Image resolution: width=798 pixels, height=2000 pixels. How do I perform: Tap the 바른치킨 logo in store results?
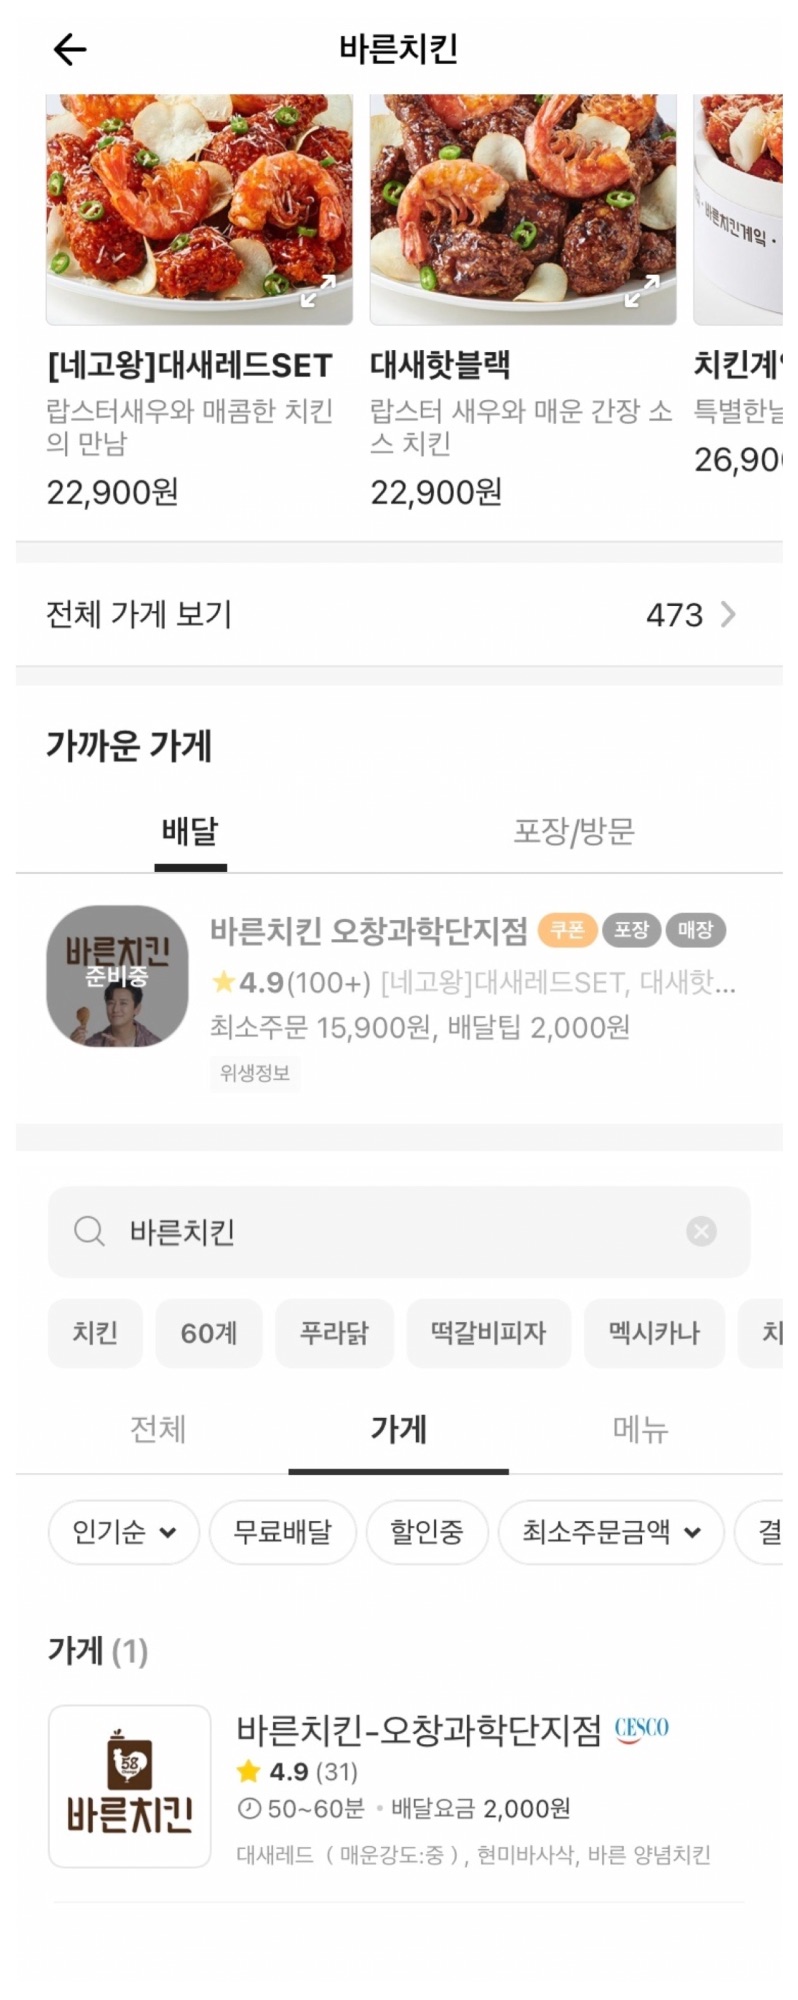130,1786
